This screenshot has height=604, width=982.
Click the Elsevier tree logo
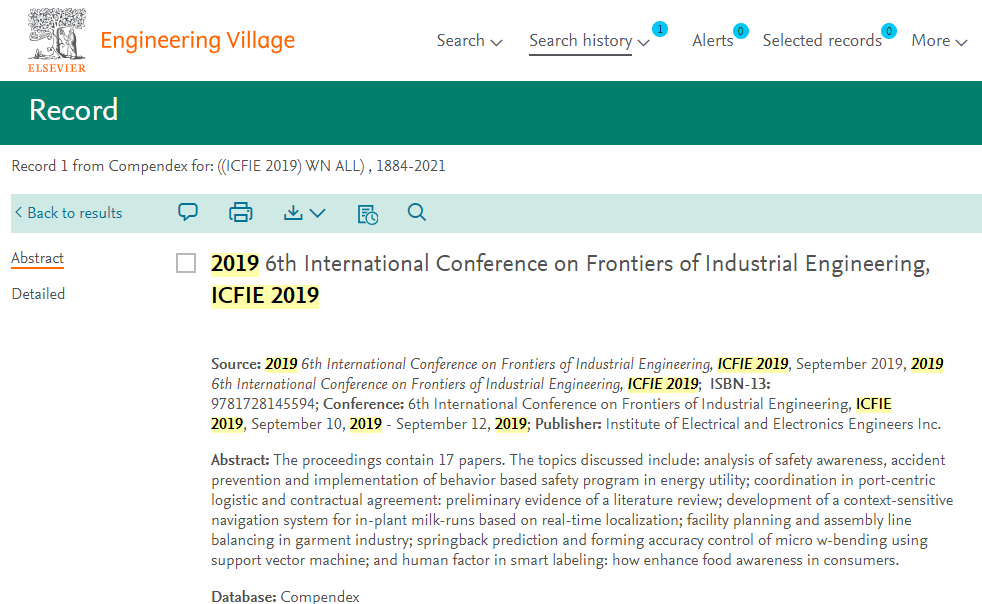(57, 40)
